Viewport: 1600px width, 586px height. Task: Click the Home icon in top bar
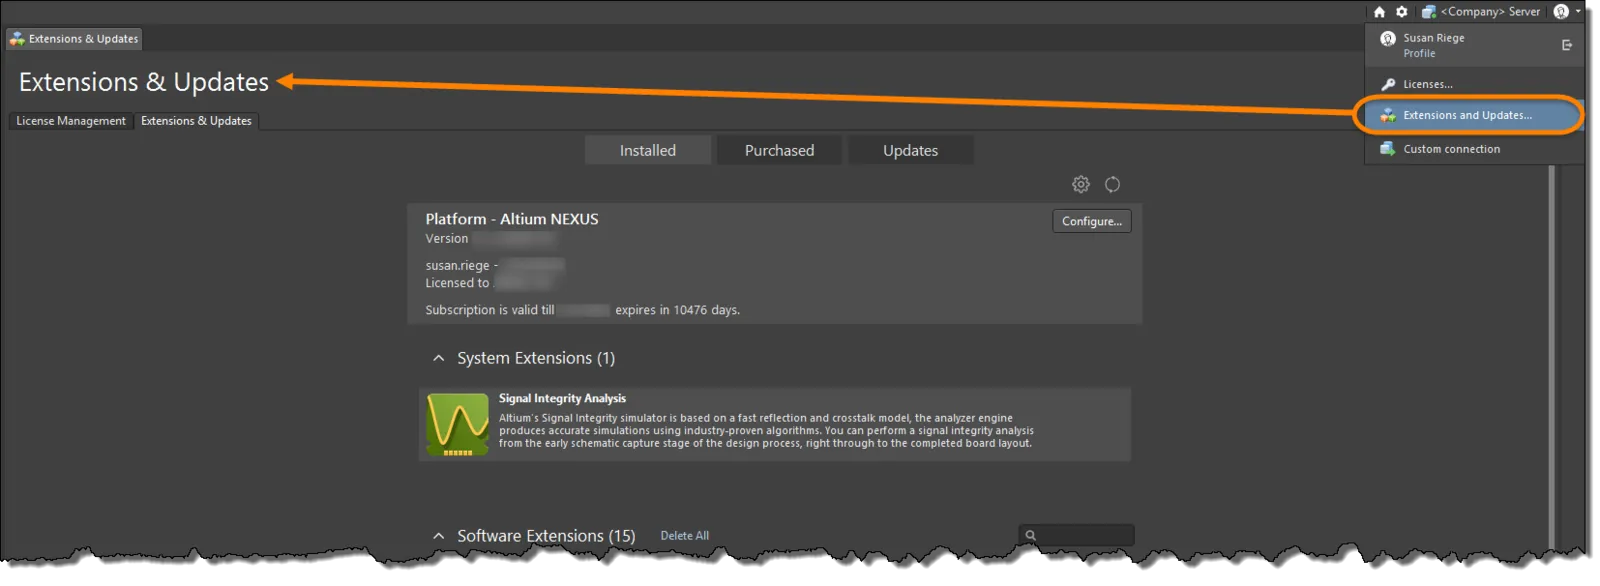pyautogui.click(x=1379, y=12)
